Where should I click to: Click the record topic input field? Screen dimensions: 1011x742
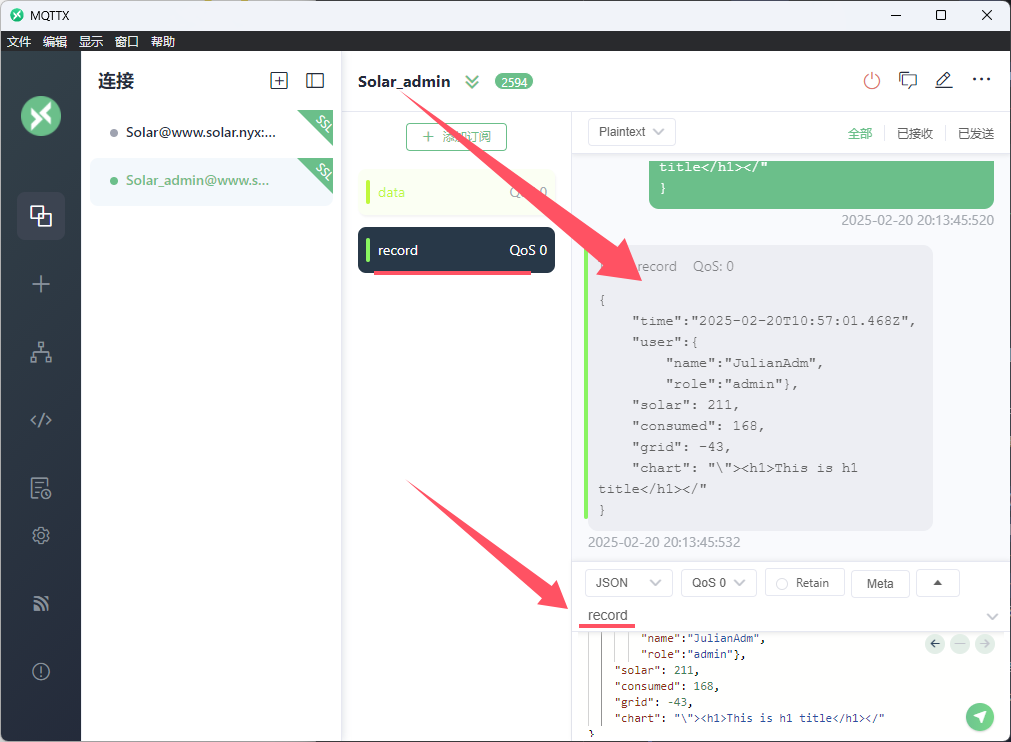tap(780, 615)
